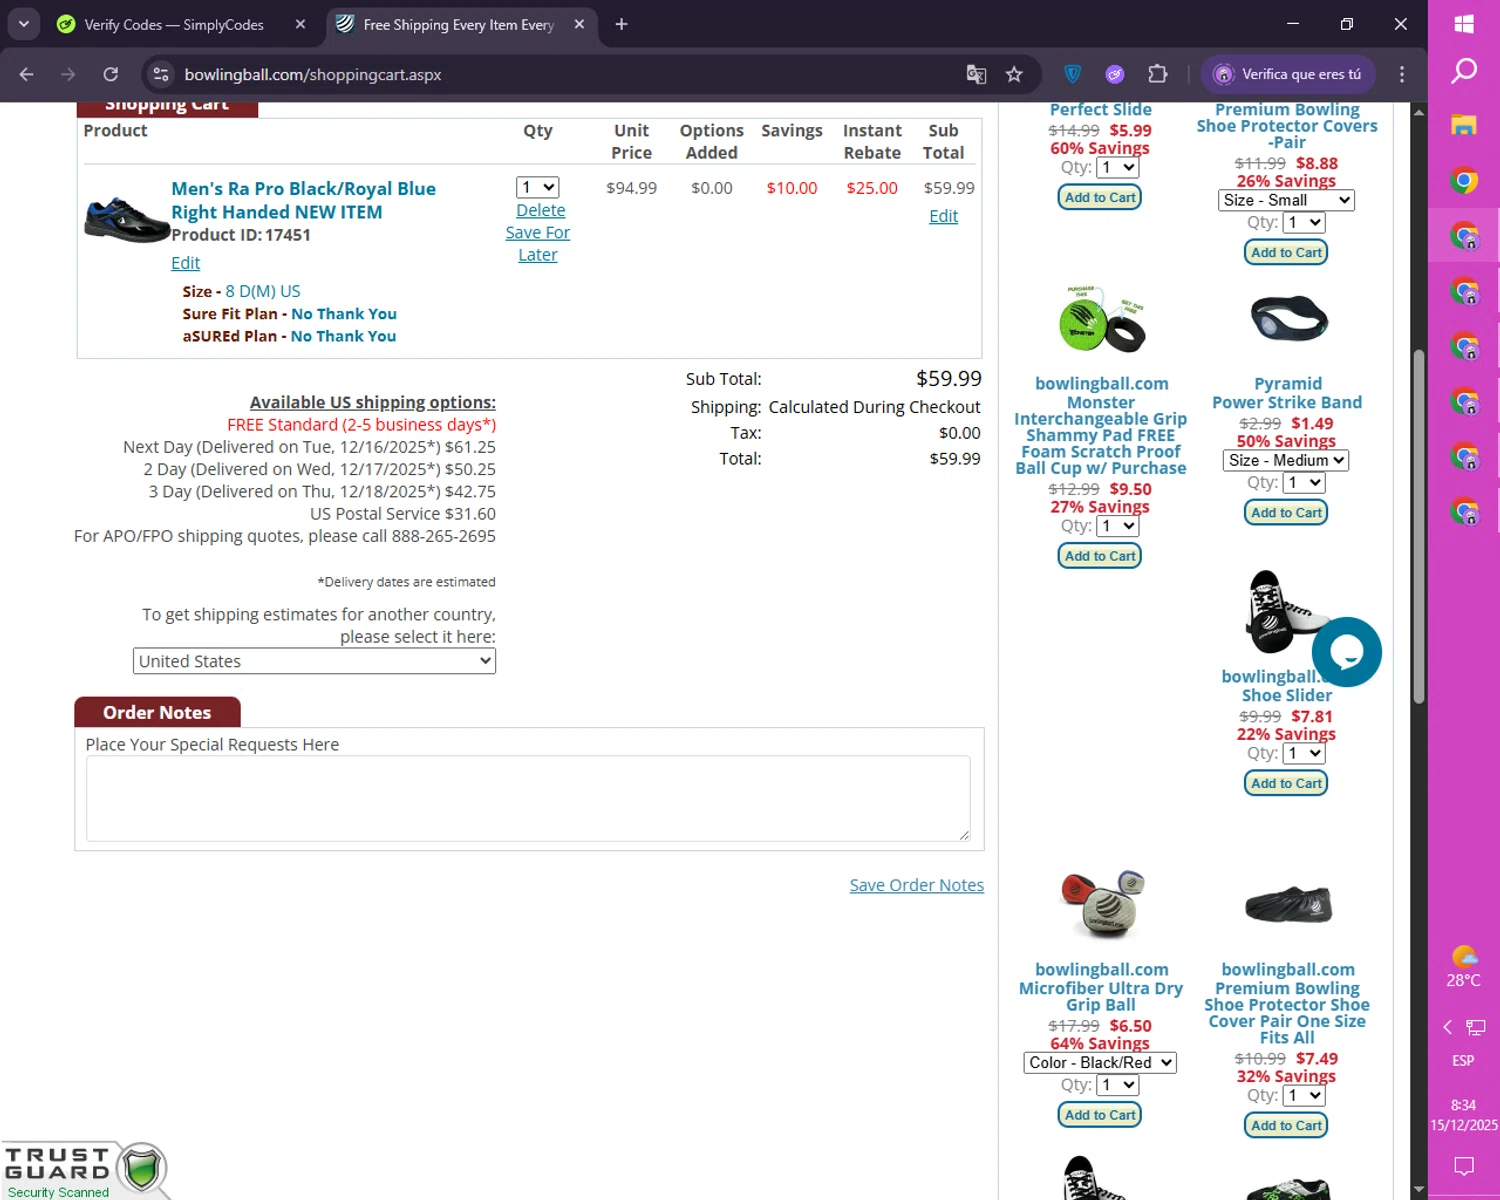
Task: Click the purple SimplyCodes extension icon
Action: [1115, 74]
